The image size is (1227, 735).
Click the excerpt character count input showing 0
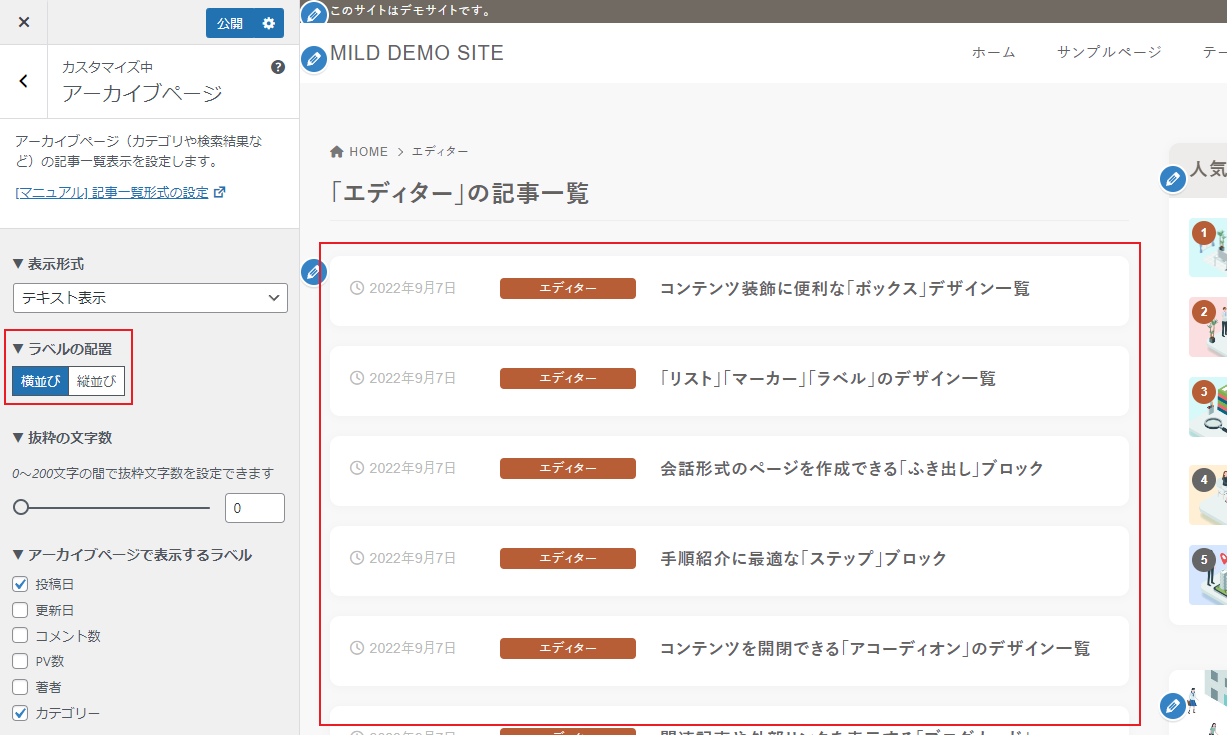[x=255, y=508]
